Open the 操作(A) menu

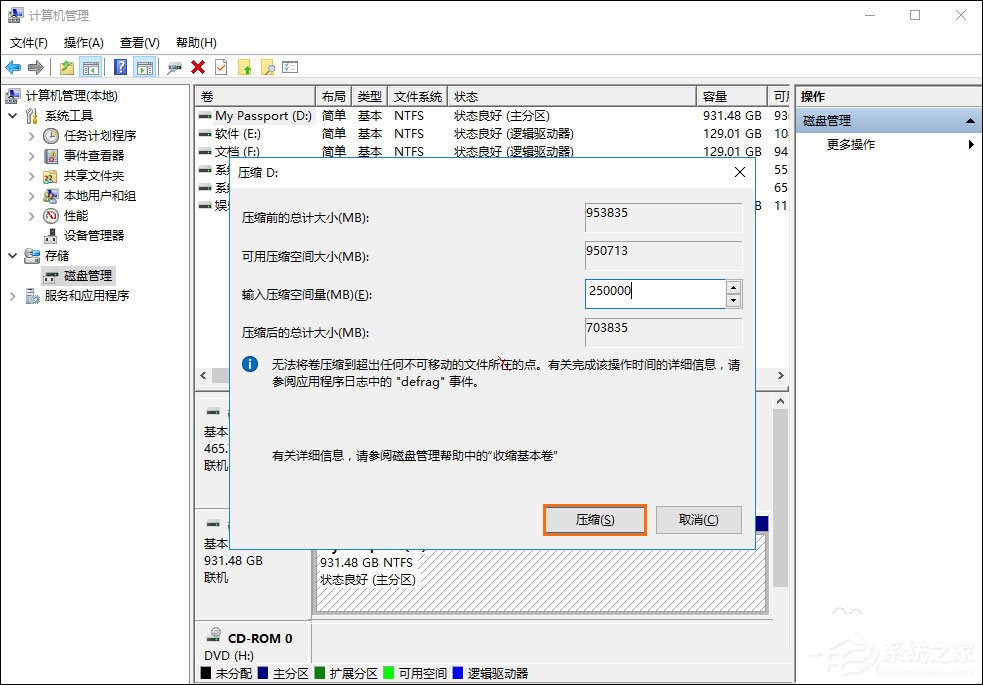[82, 42]
